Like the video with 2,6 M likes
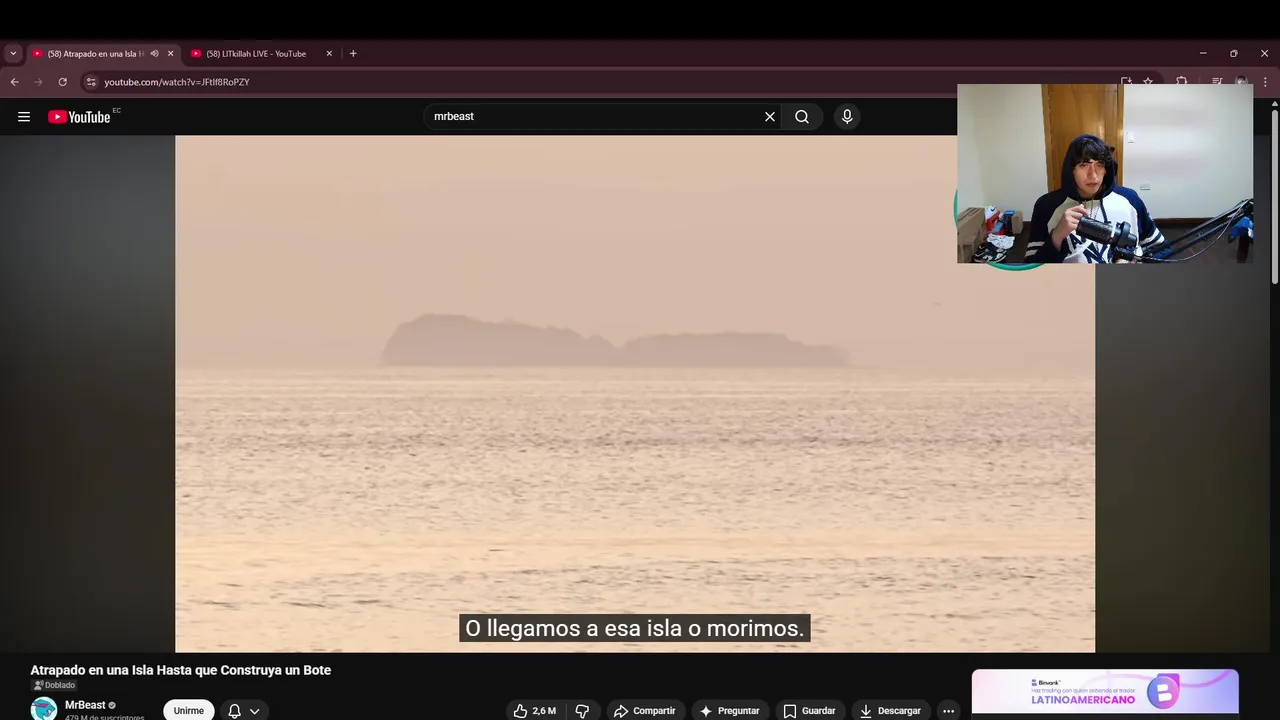 click(535, 711)
